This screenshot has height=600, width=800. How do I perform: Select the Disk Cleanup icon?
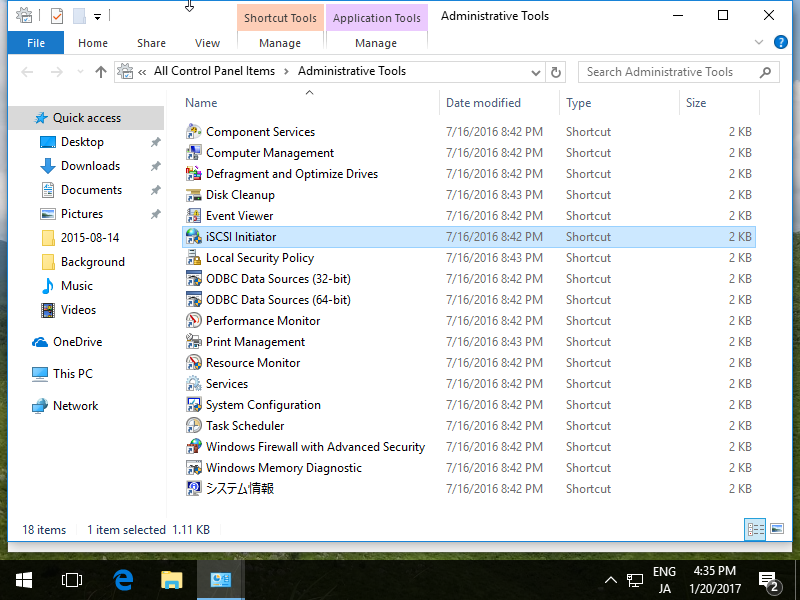point(193,195)
